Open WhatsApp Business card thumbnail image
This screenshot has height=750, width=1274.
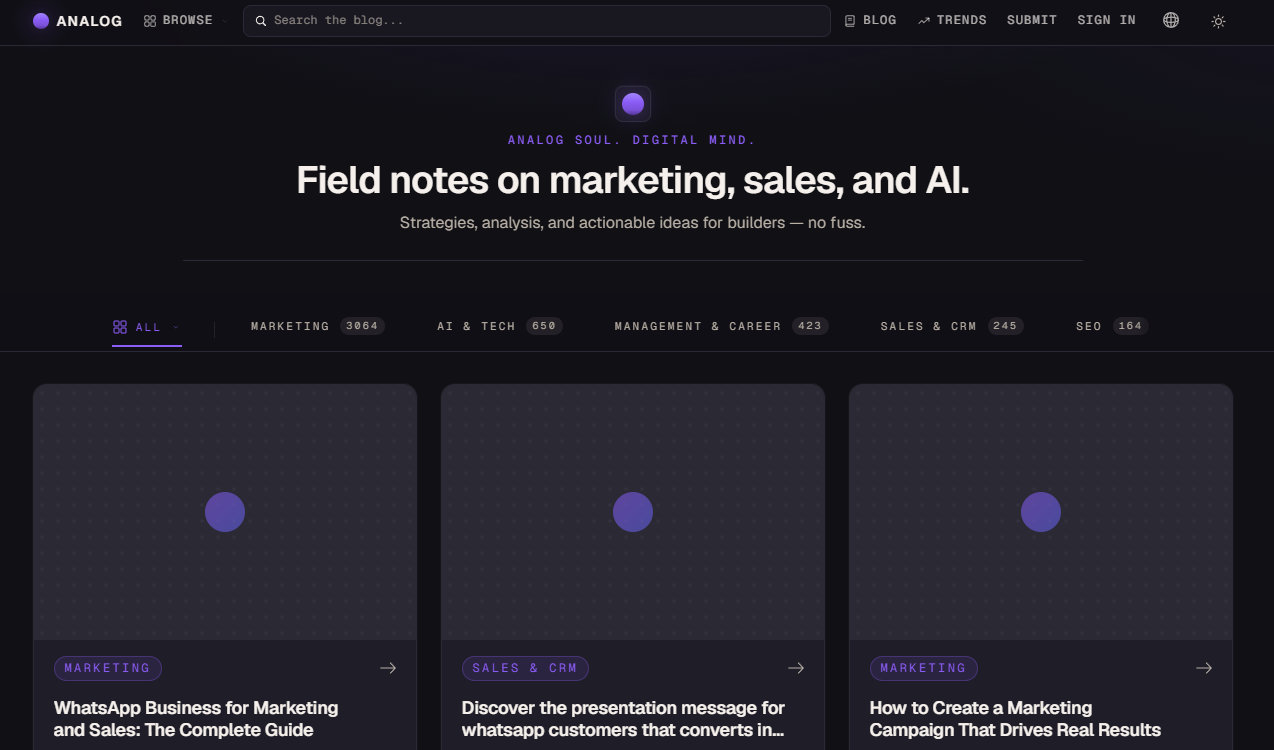tap(225, 512)
